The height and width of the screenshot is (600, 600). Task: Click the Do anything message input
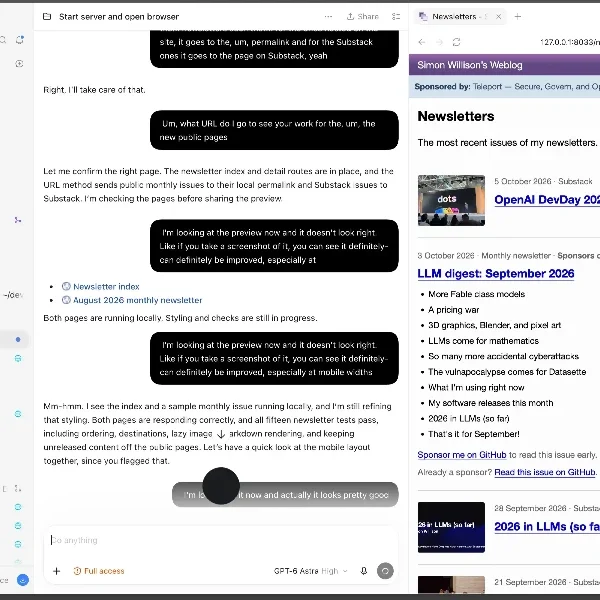click(221, 540)
